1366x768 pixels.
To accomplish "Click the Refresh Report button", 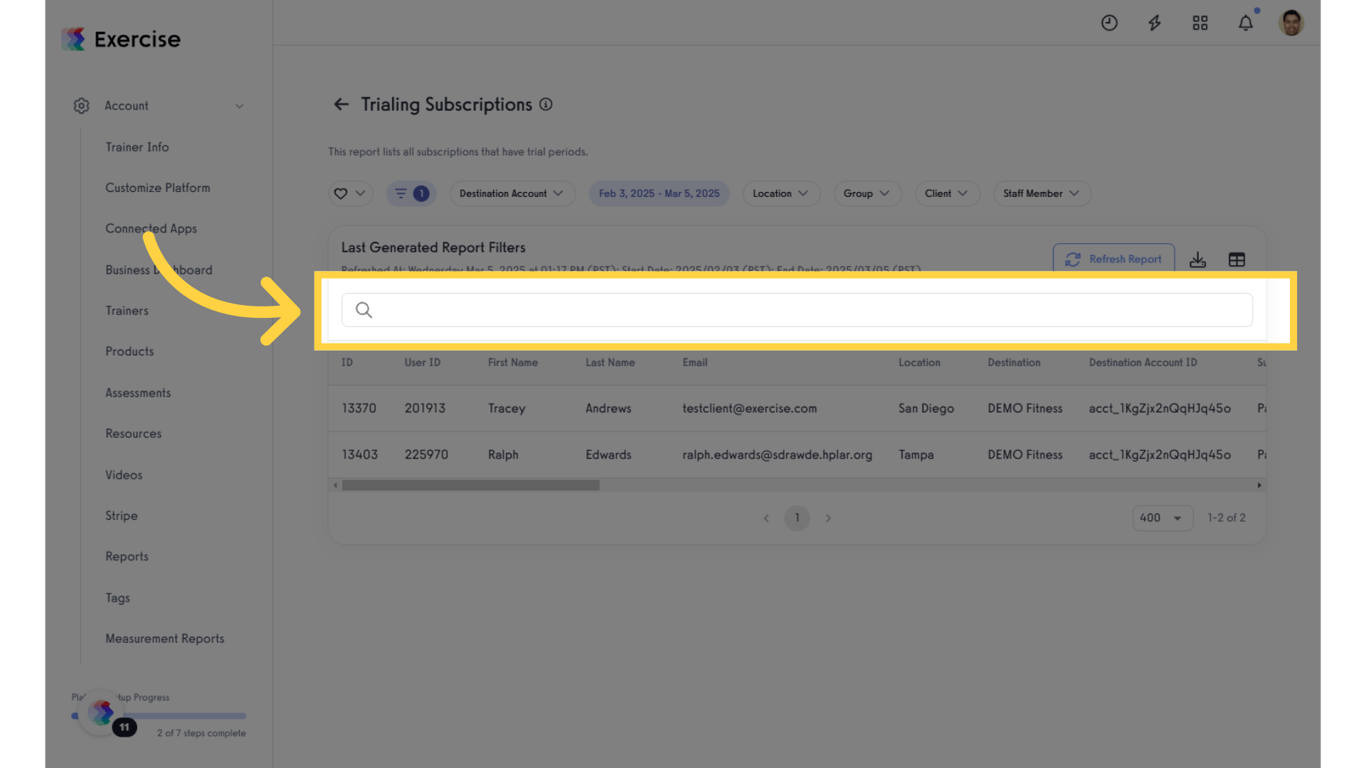I will click(1114, 258).
